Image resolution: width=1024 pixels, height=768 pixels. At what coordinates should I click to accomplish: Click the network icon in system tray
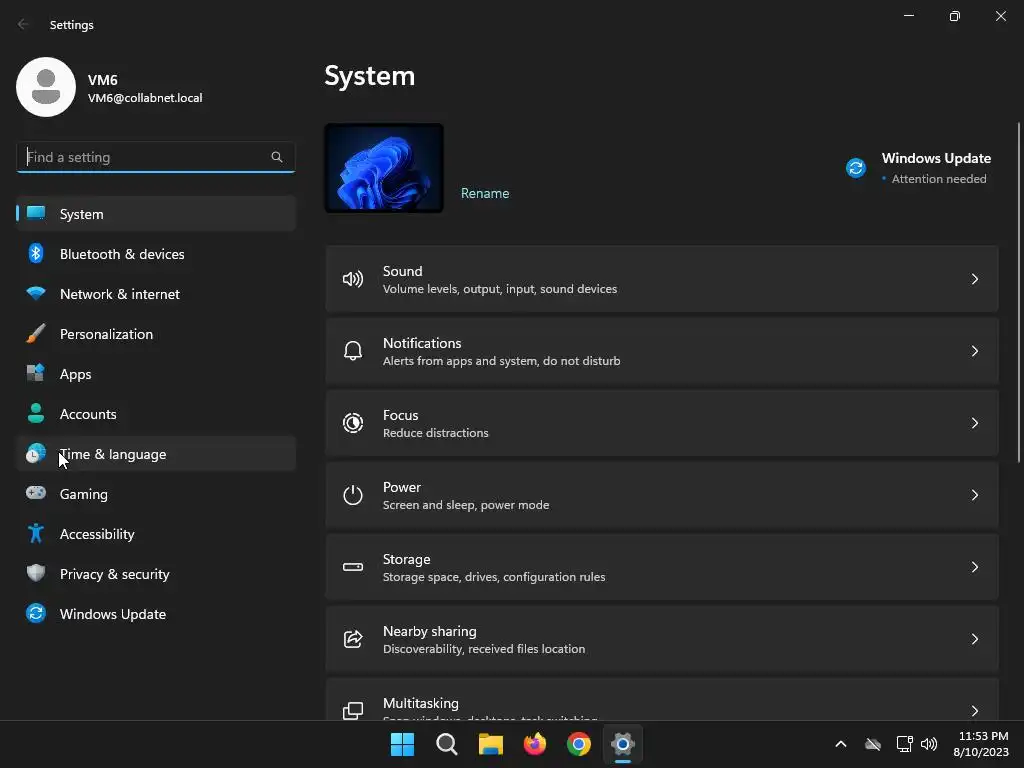tap(904, 744)
